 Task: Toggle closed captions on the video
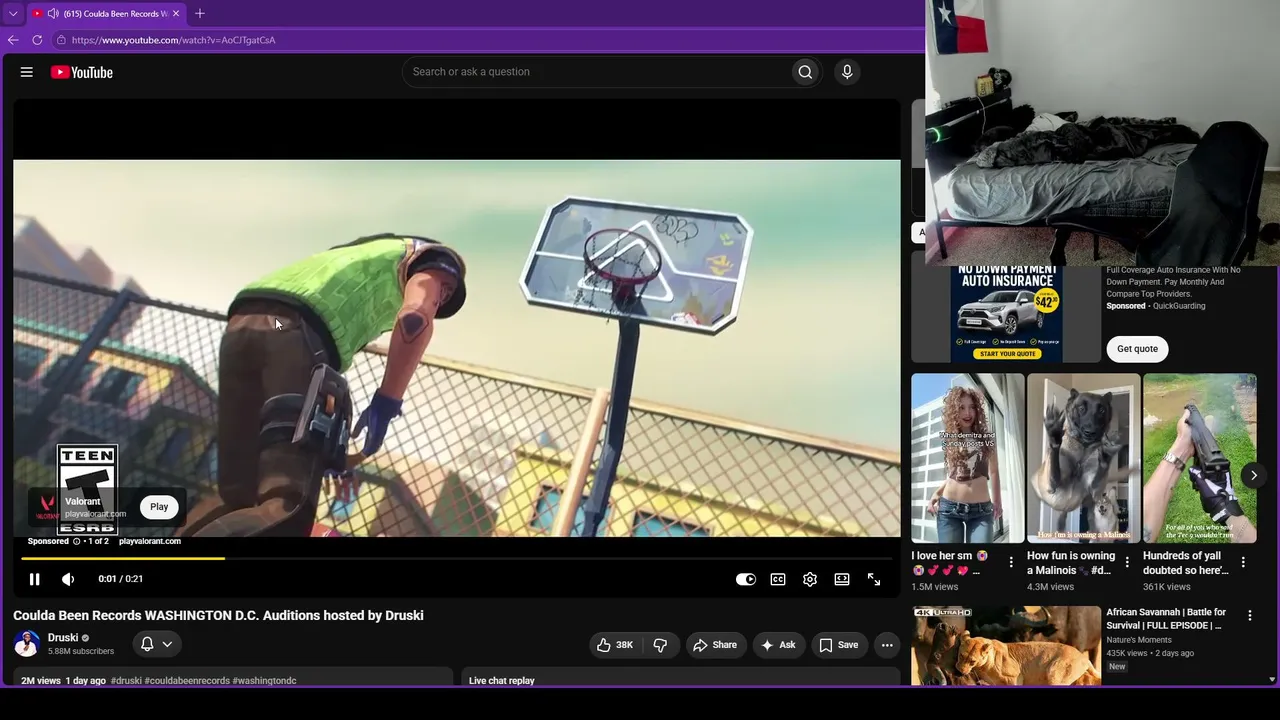tap(778, 579)
